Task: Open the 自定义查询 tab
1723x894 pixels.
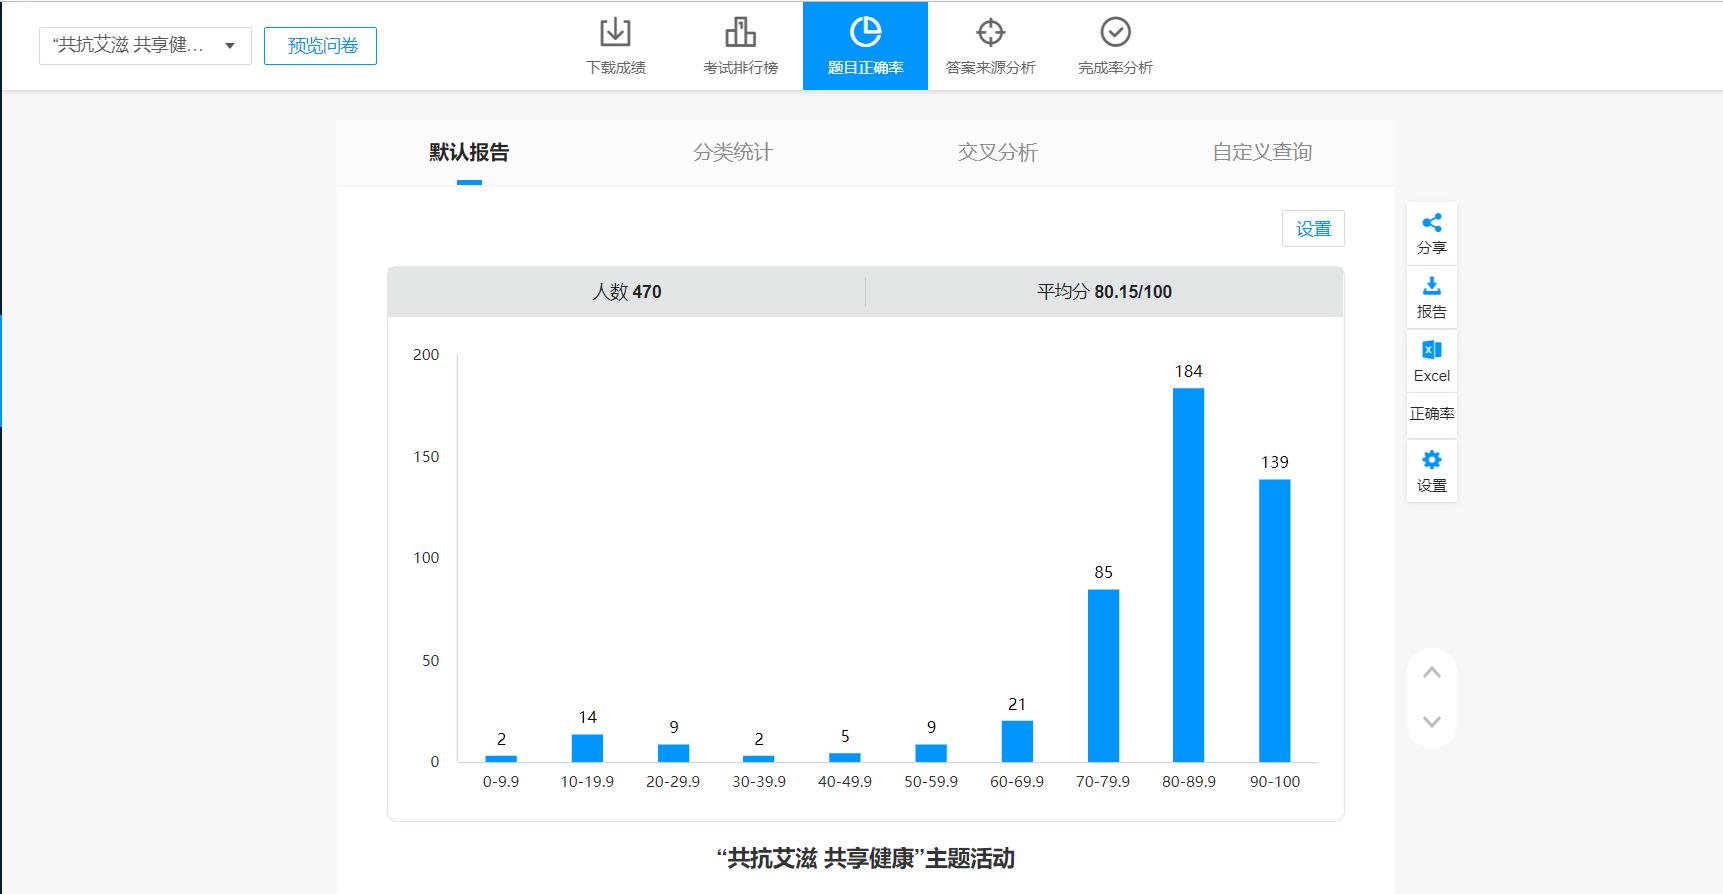Action: click(x=1262, y=152)
